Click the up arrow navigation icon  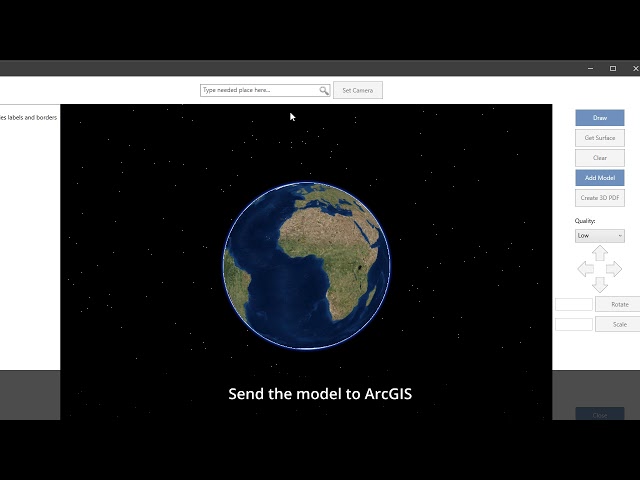[x=600, y=253]
